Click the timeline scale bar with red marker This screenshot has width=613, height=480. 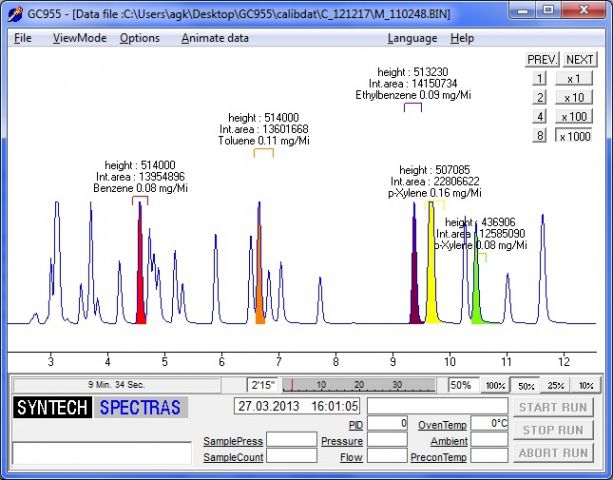(358, 385)
